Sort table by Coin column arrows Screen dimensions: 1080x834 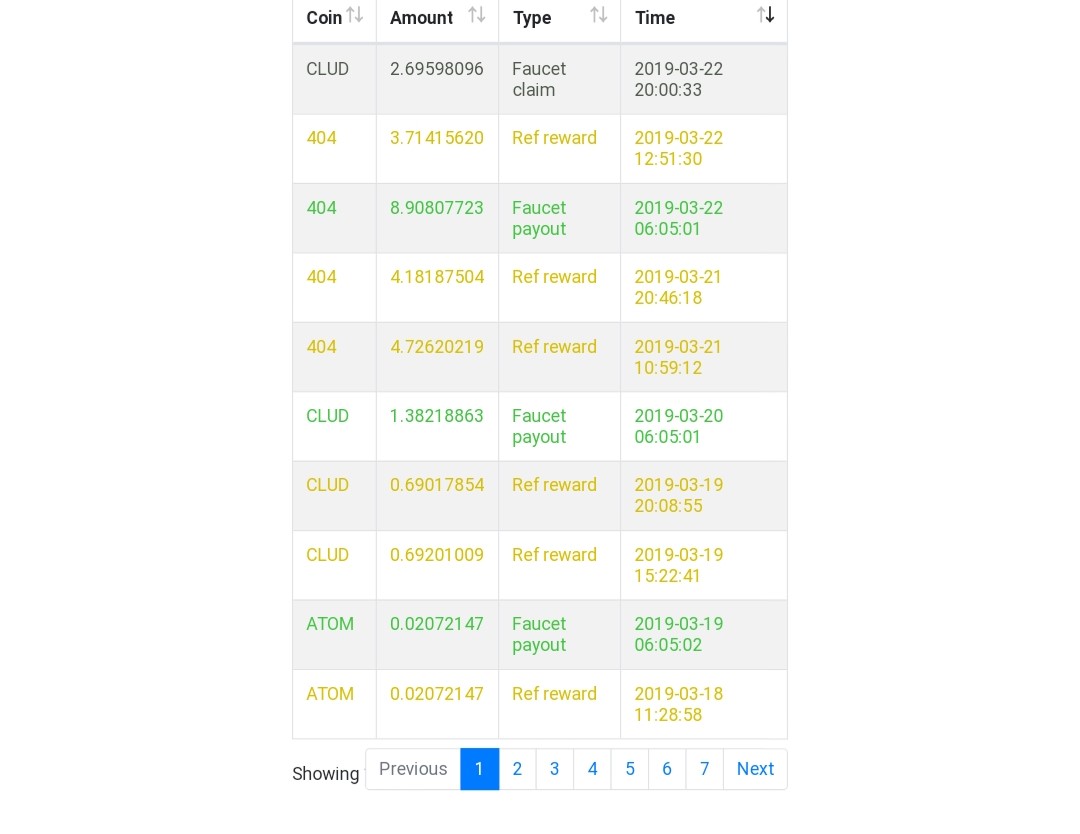point(355,14)
